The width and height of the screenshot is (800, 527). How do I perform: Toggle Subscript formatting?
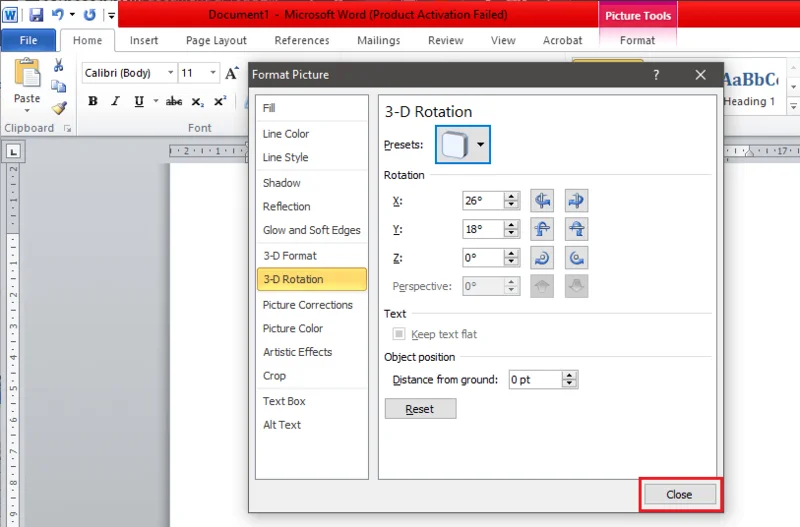click(x=197, y=102)
